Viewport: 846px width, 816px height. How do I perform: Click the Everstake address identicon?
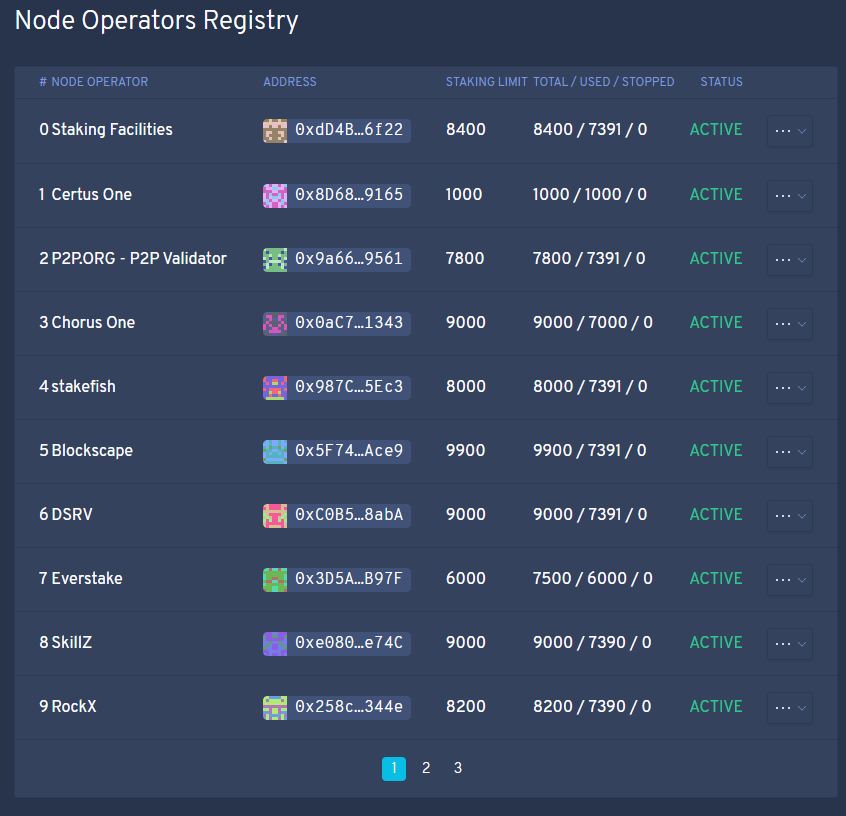pyautogui.click(x=275, y=580)
